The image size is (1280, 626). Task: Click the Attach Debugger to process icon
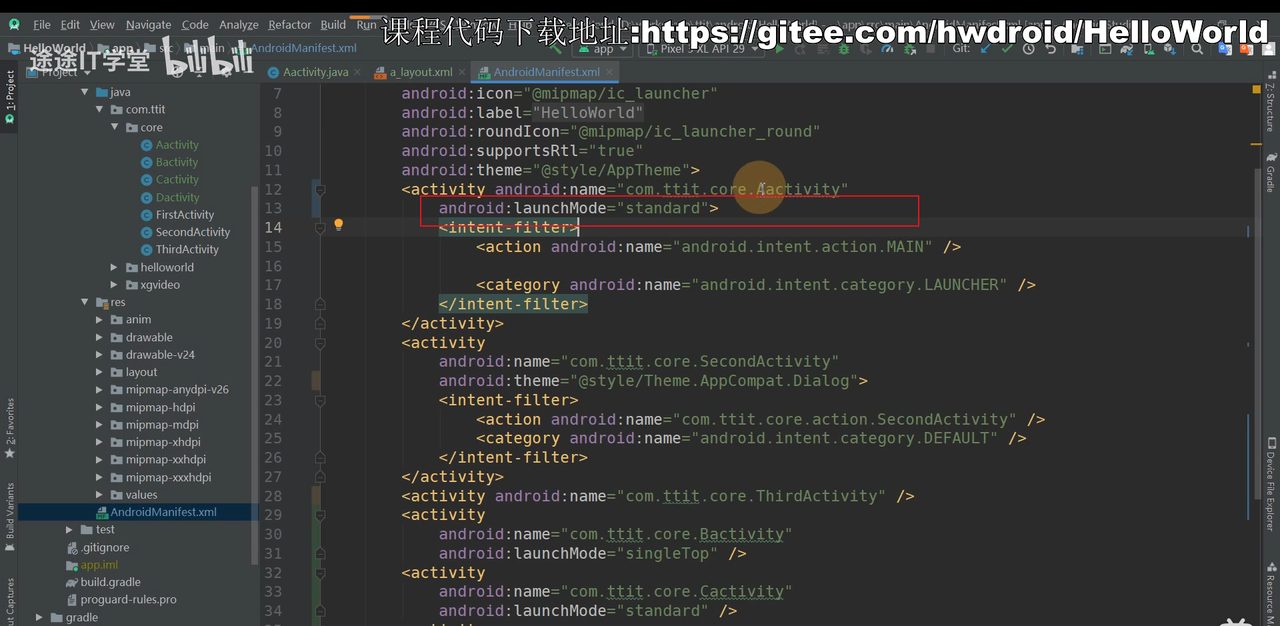[910, 49]
